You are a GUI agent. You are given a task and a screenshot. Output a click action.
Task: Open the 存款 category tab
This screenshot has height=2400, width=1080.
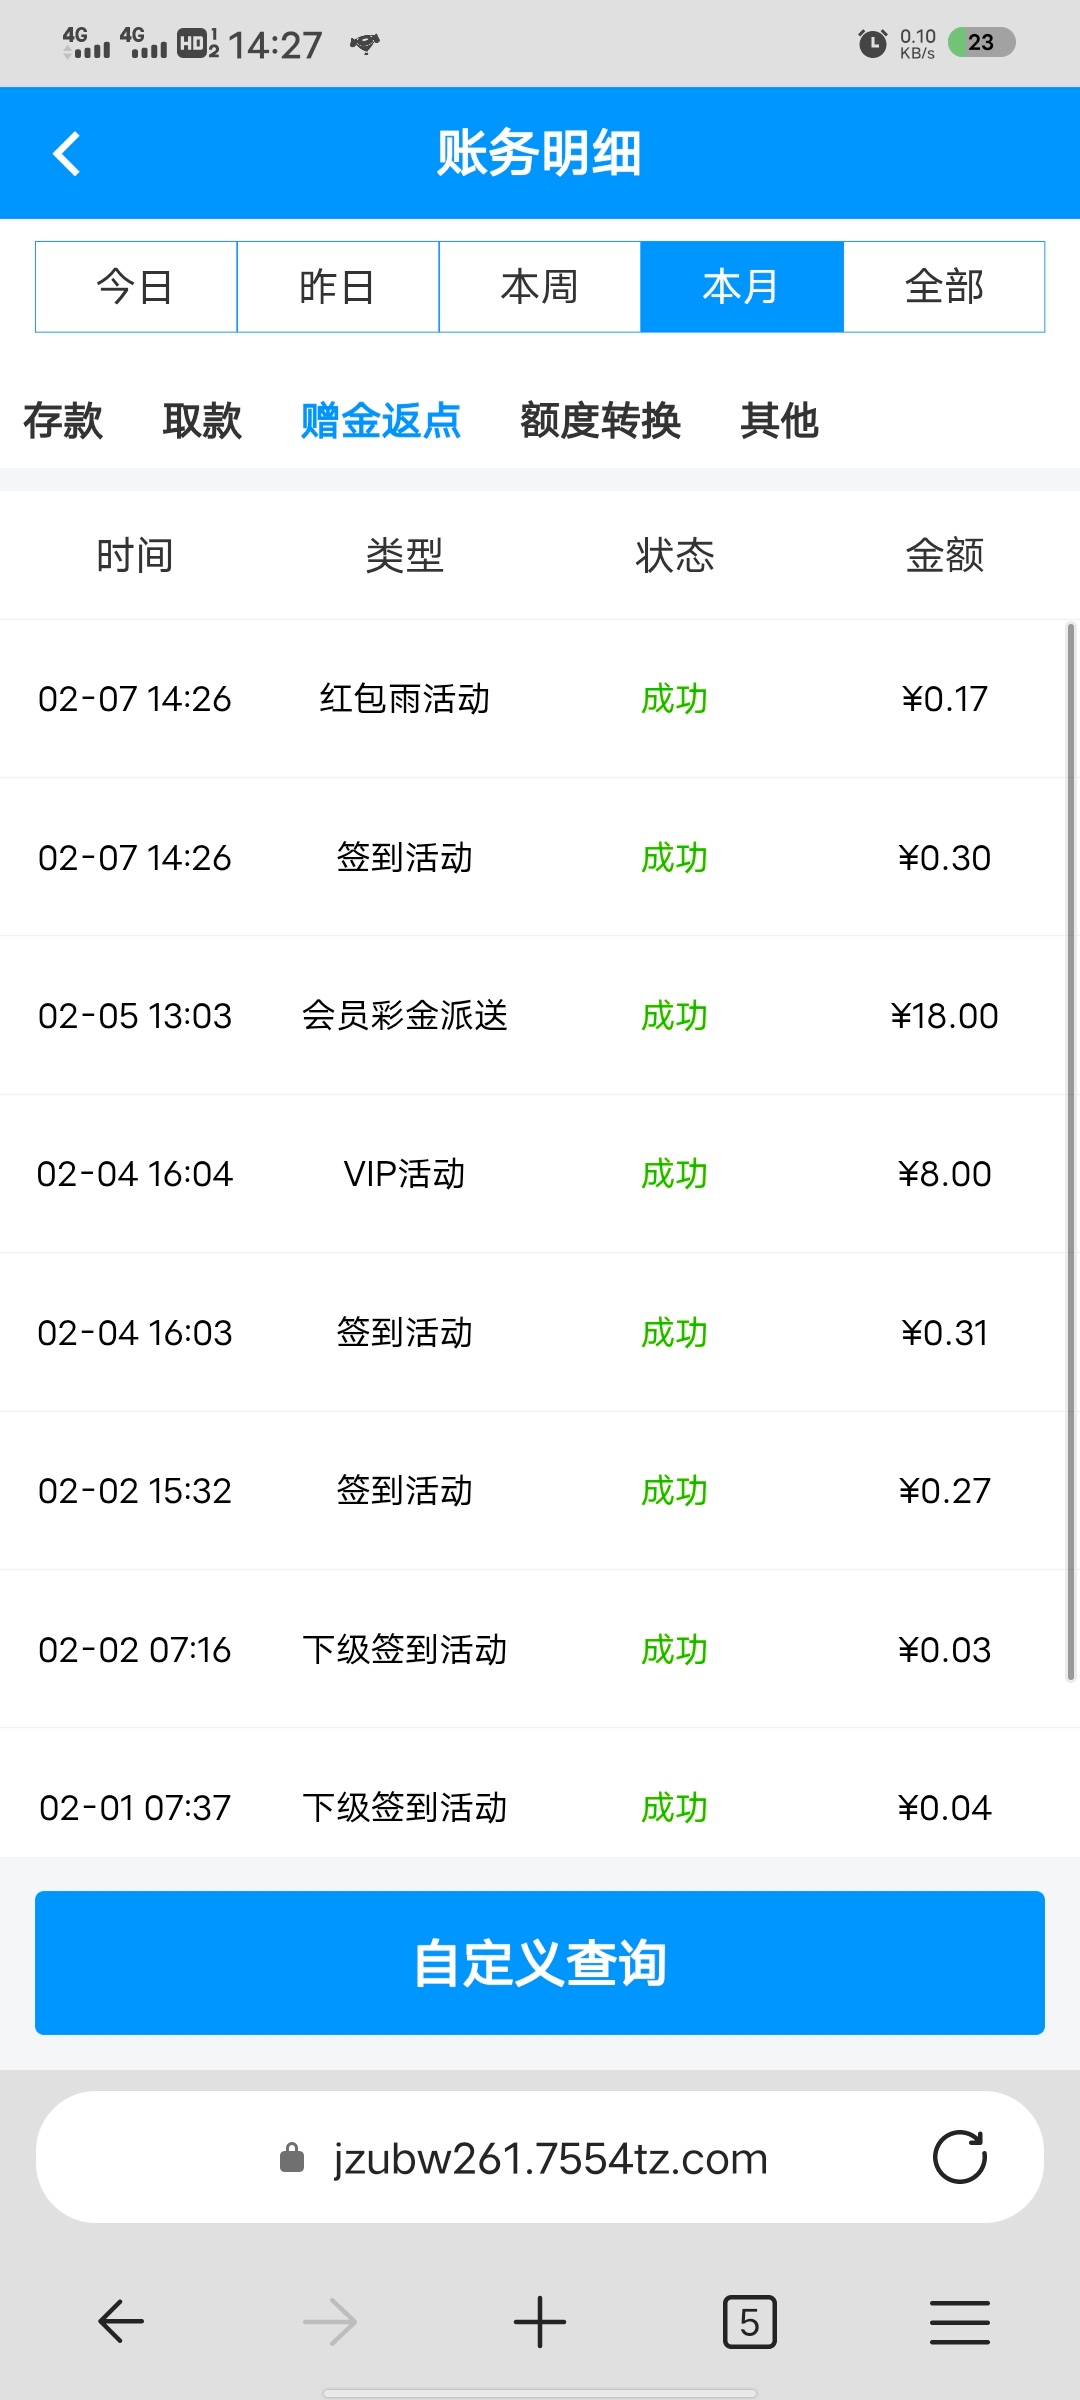pos(63,420)
